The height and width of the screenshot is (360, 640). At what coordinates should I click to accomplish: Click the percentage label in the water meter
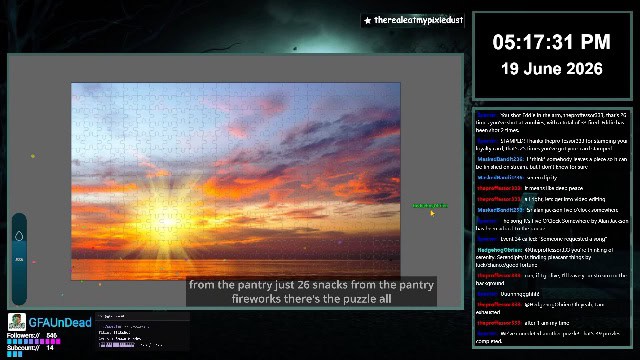click(19, 259)
